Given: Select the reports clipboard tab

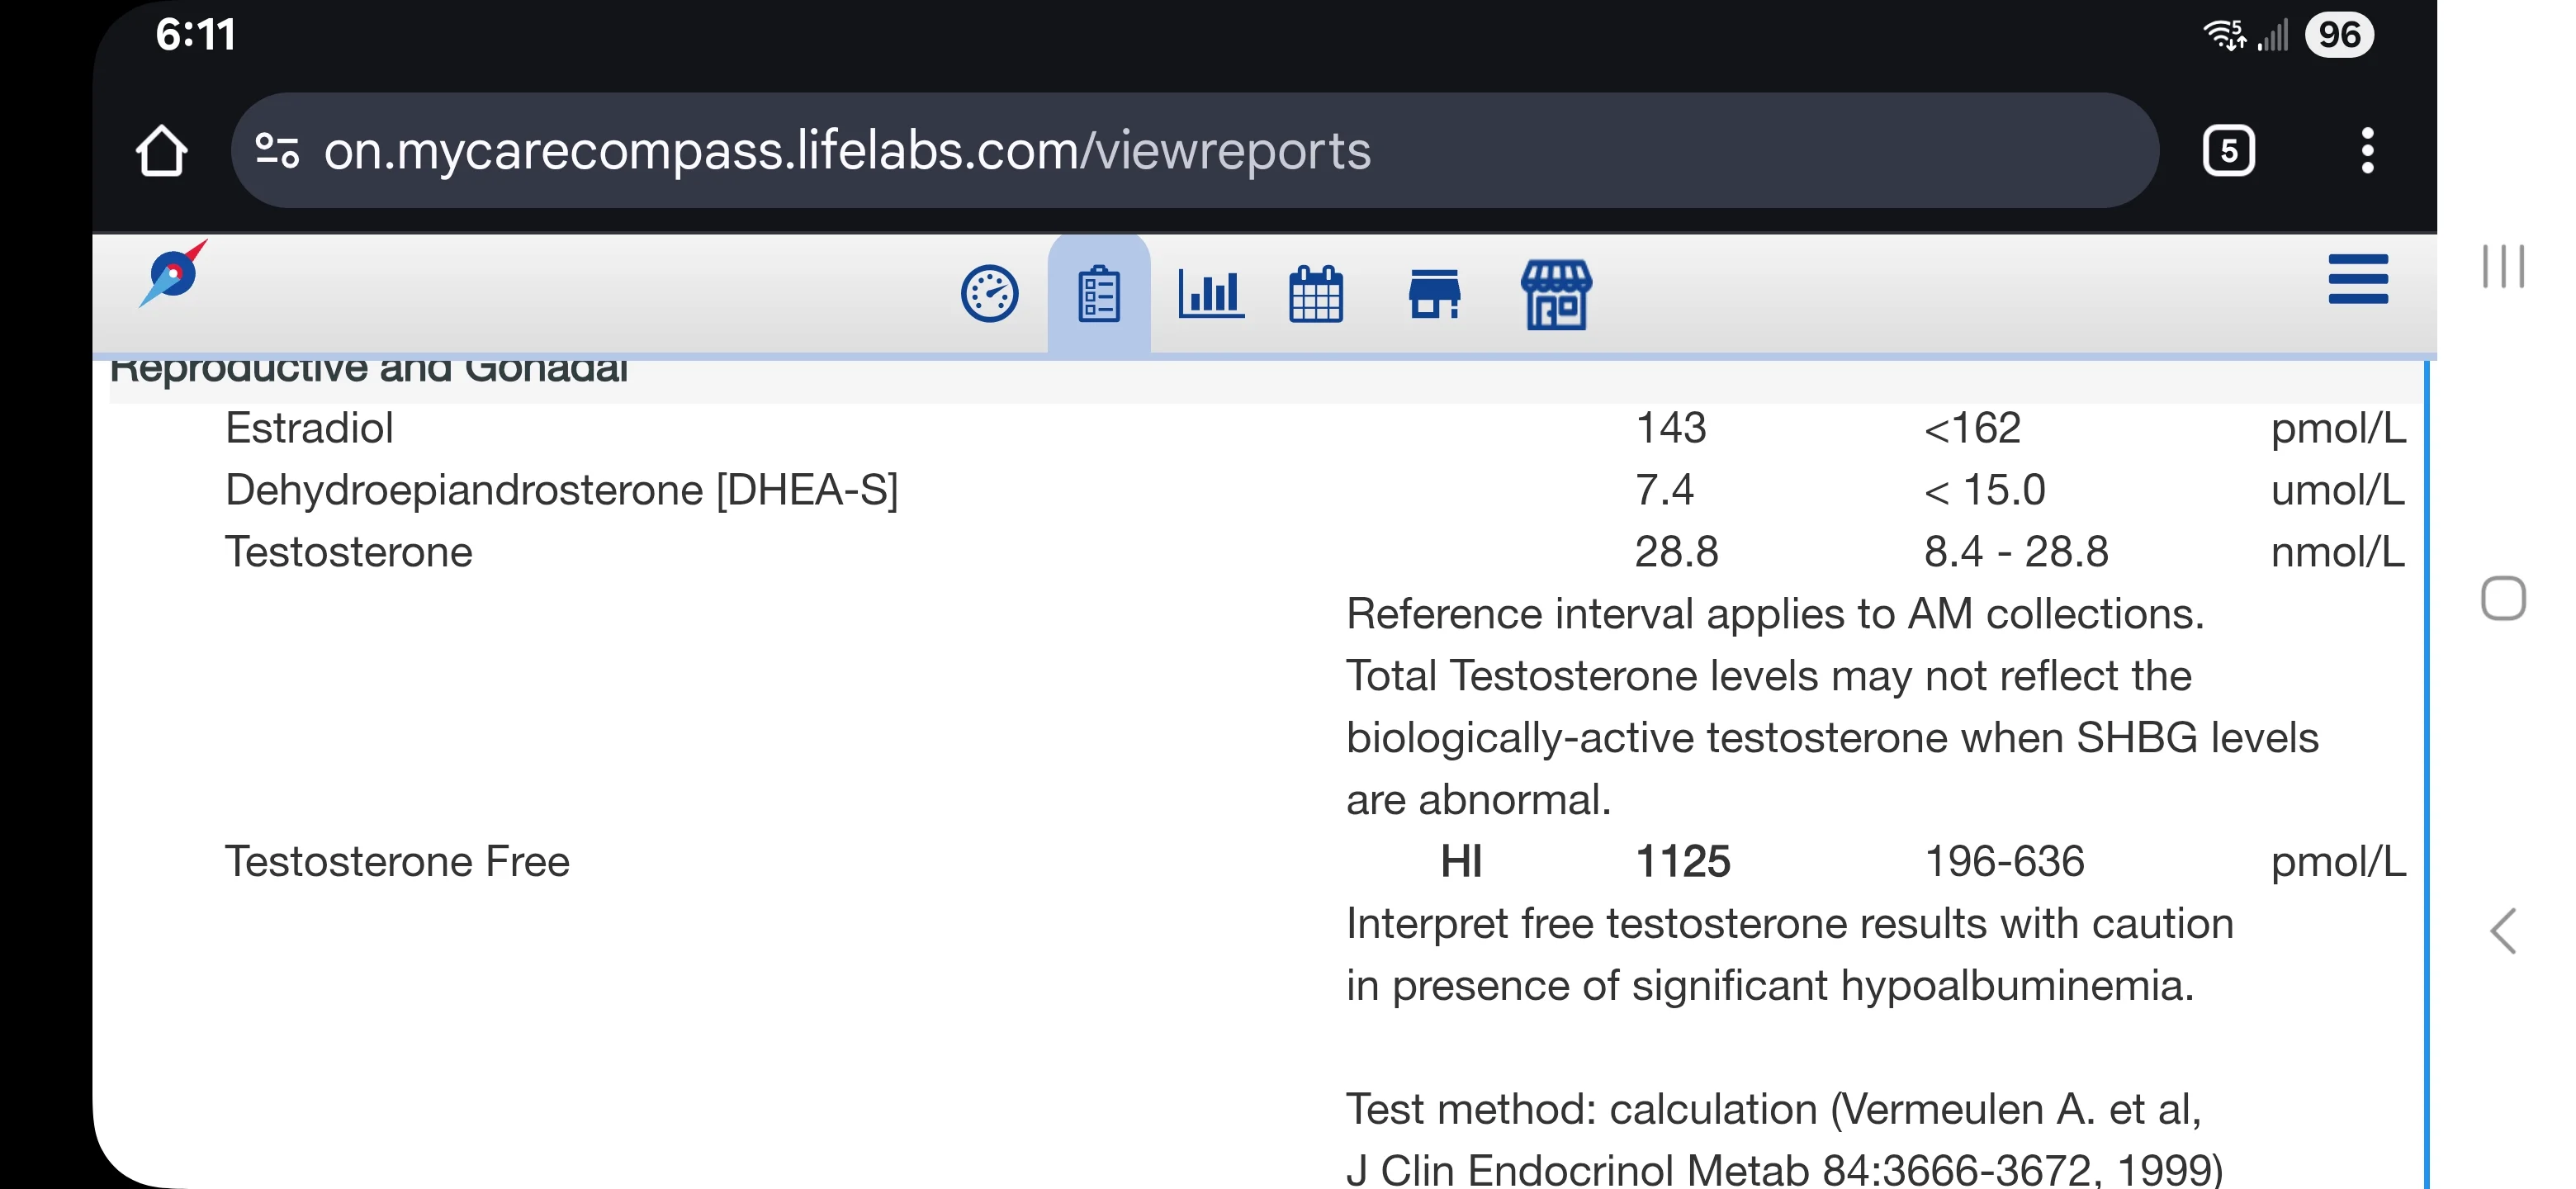Looking at the screenshot, I should tap(1098, 294).
